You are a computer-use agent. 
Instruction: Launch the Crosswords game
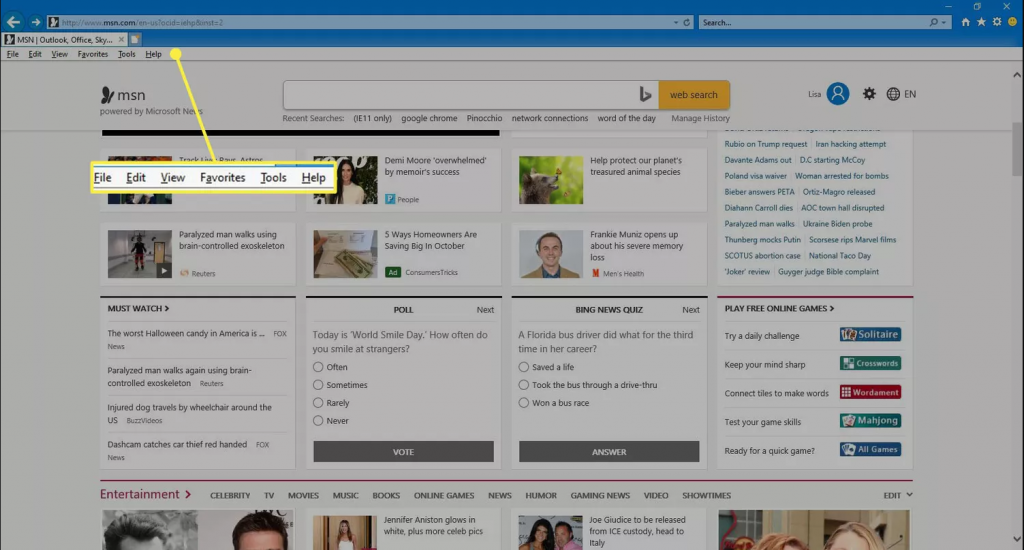[871, 363]
